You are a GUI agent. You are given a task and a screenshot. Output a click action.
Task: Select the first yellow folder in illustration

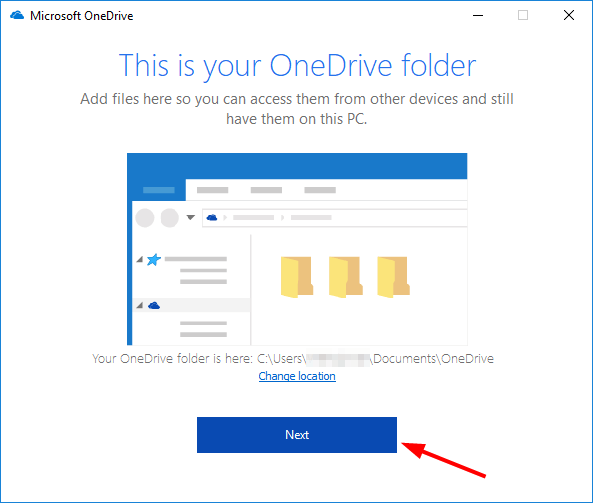point(297,277)
